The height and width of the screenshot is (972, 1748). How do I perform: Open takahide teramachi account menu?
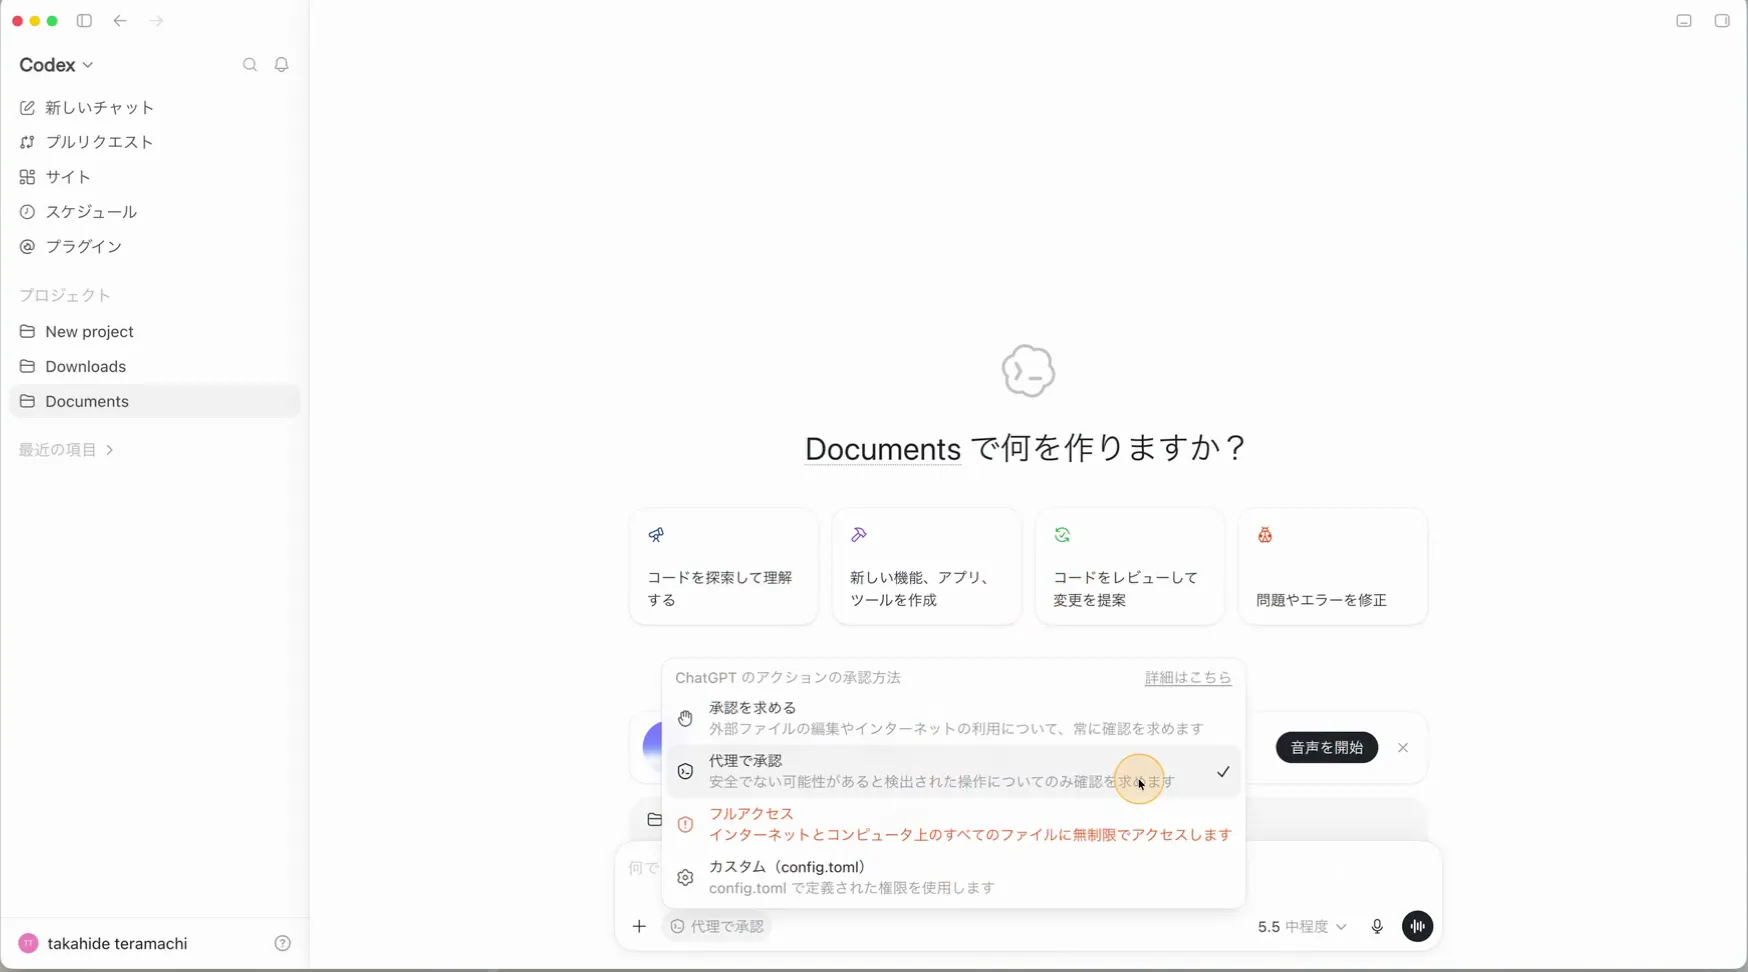click(x=103, y=944)
